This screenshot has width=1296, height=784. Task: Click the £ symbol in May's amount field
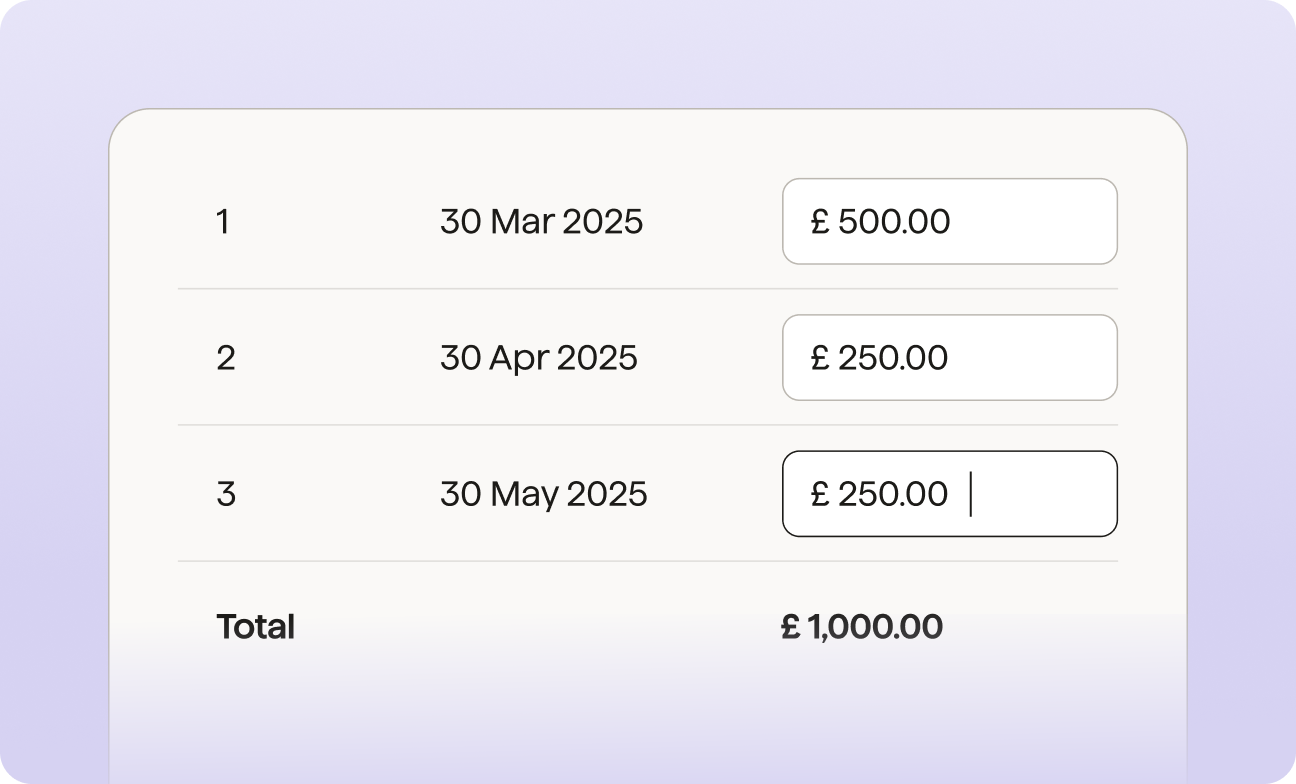click(x=821, y=494)
